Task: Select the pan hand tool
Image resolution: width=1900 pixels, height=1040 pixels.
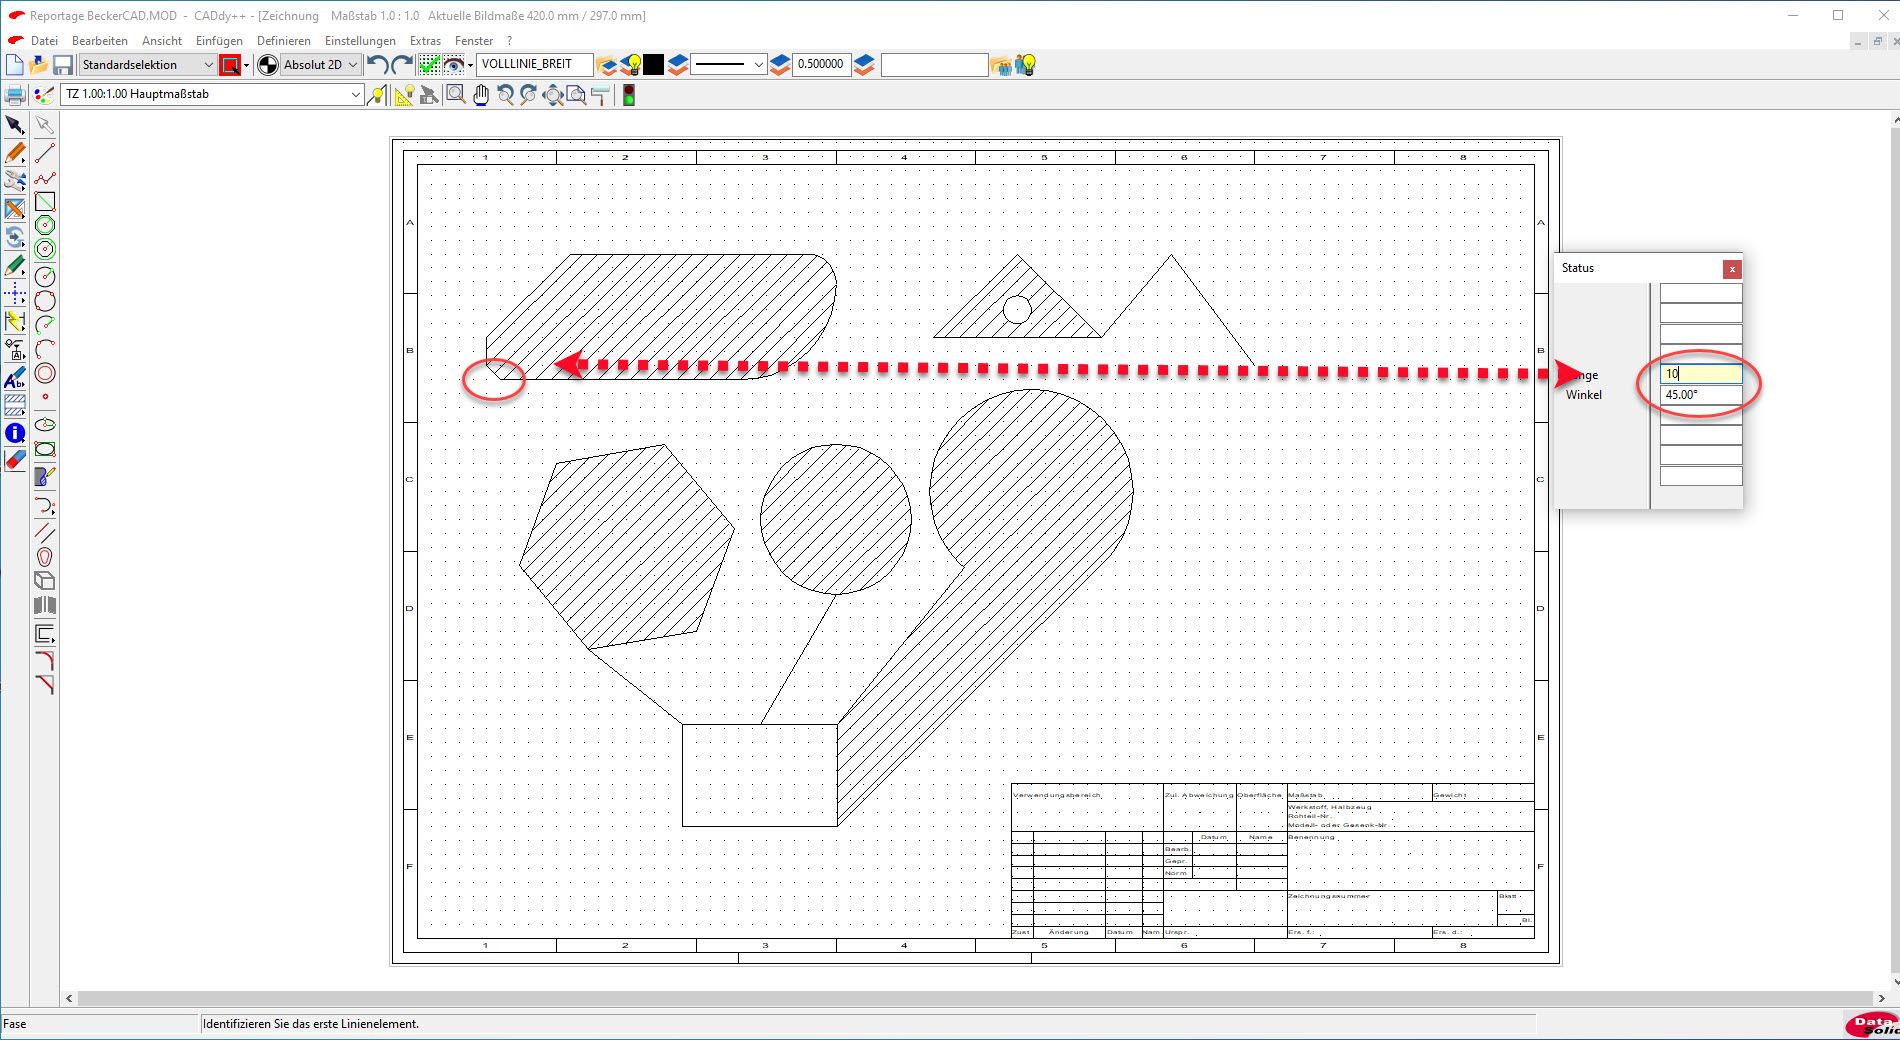Action: pos(481,95)
